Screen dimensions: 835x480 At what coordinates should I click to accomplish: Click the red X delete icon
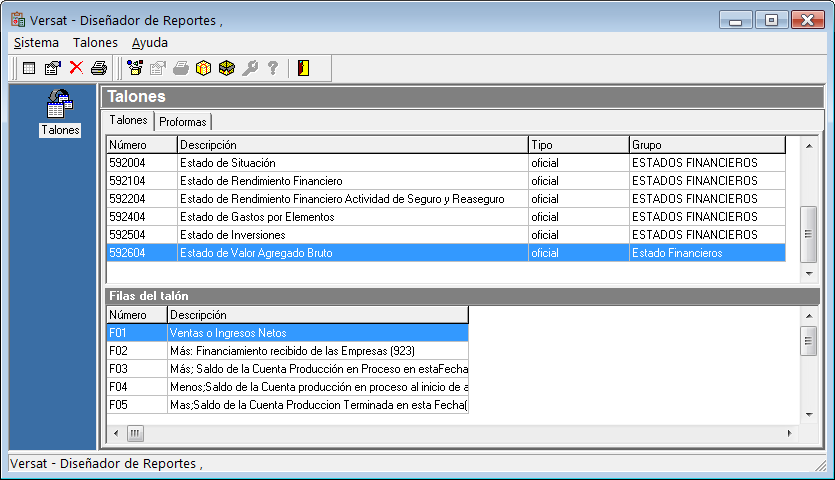click(76, 68)
